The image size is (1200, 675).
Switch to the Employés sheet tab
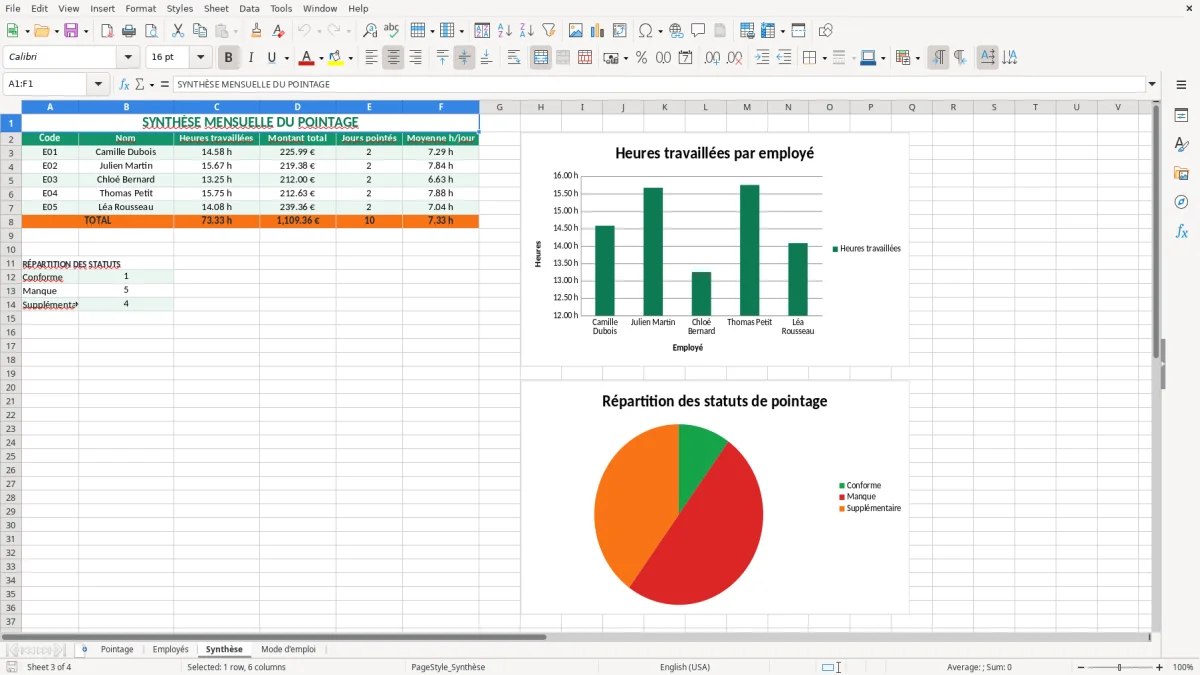(170, 649)
